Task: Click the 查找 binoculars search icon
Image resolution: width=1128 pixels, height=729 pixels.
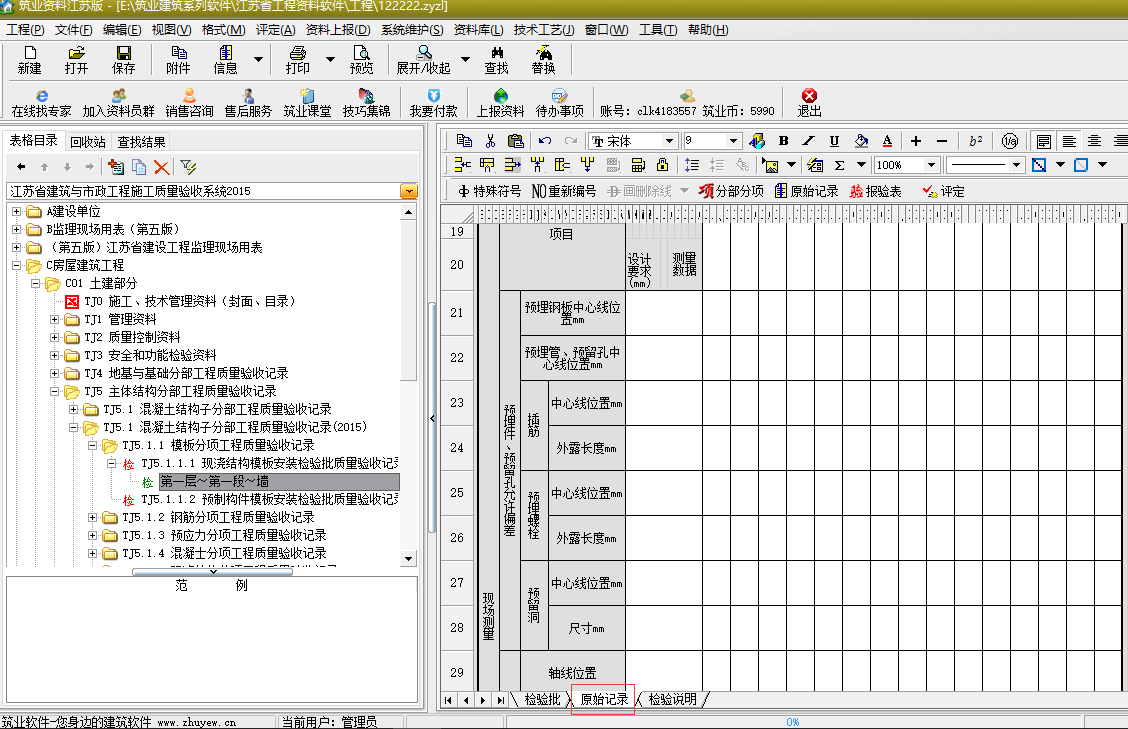Action: coord(496,60)
